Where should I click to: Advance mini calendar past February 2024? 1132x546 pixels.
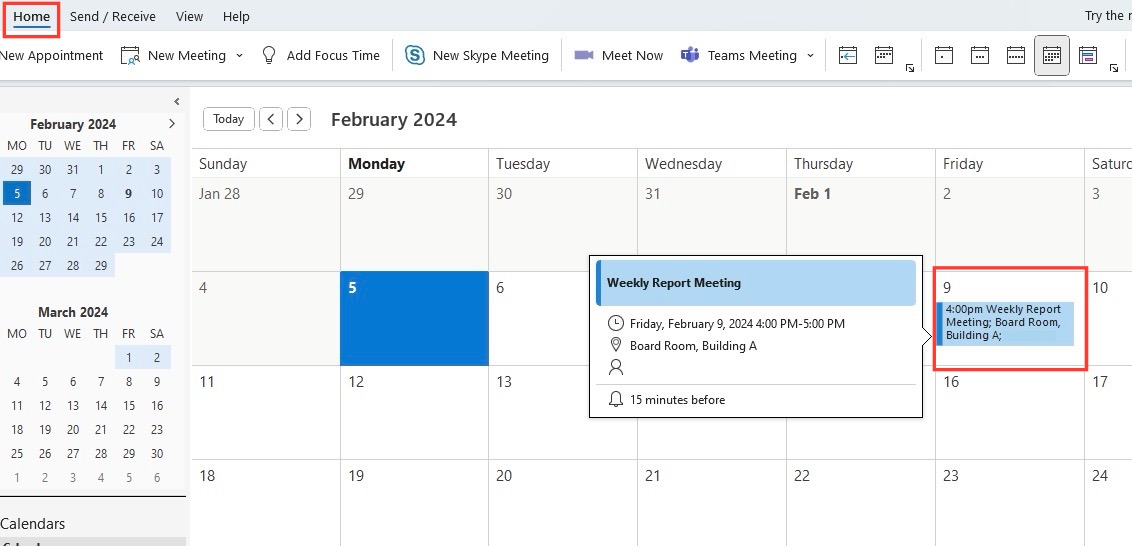click(x=172, y=124)
